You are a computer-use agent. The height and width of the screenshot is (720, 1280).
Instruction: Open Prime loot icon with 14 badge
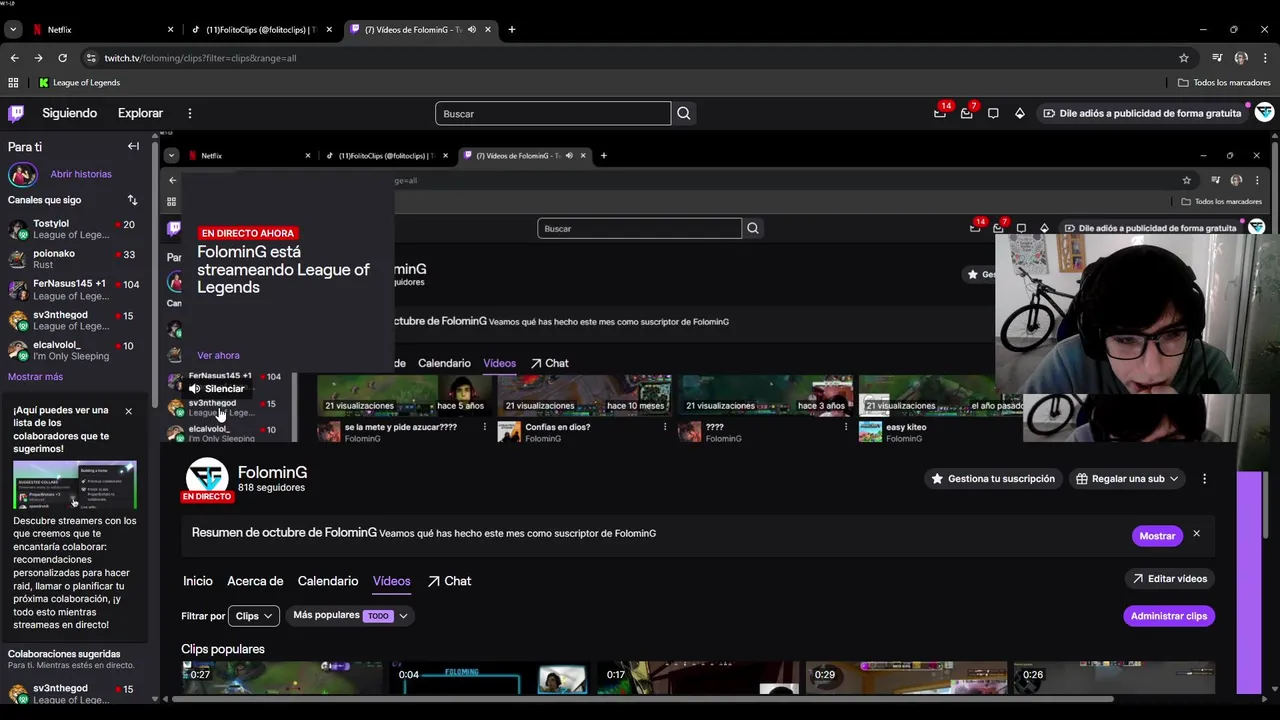point(940,113)
